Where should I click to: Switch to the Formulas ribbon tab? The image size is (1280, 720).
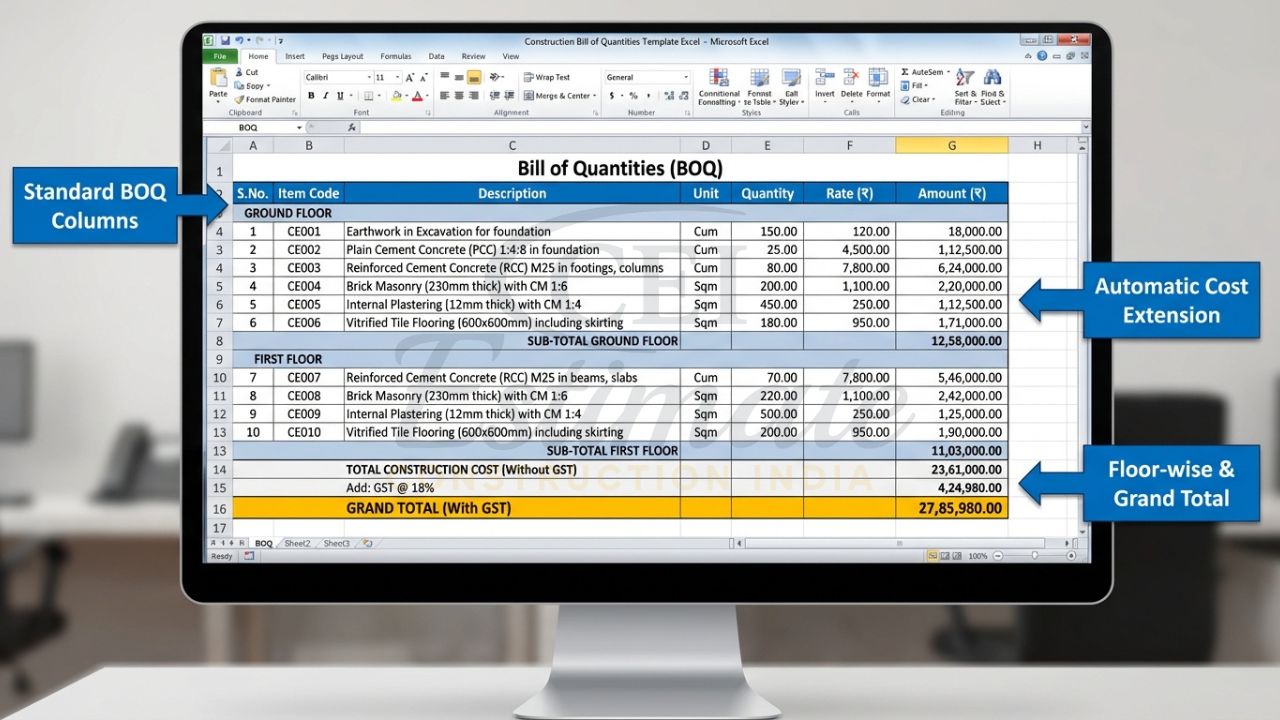pos(396,56)
